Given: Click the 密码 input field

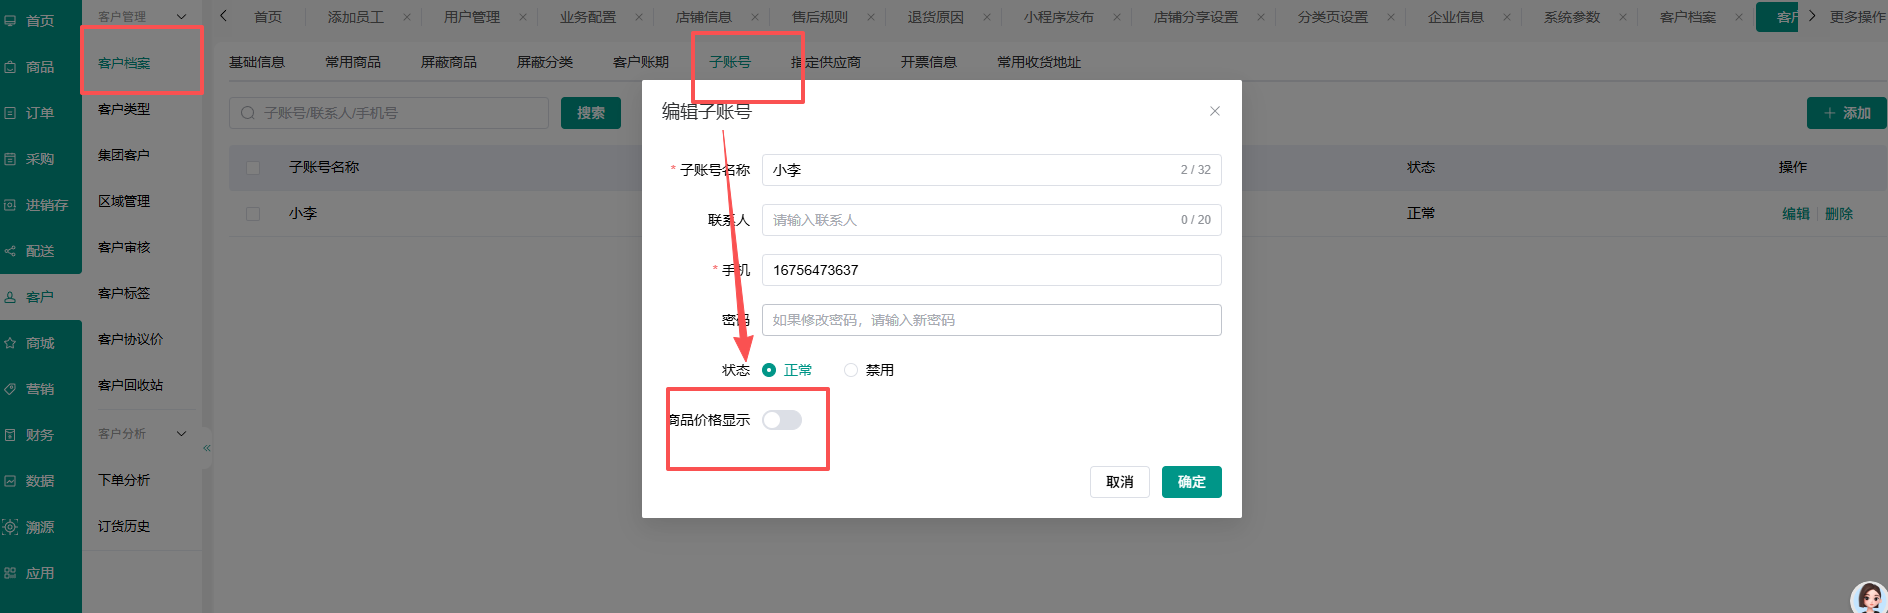Looking at the screenshot, I should 992,320.
